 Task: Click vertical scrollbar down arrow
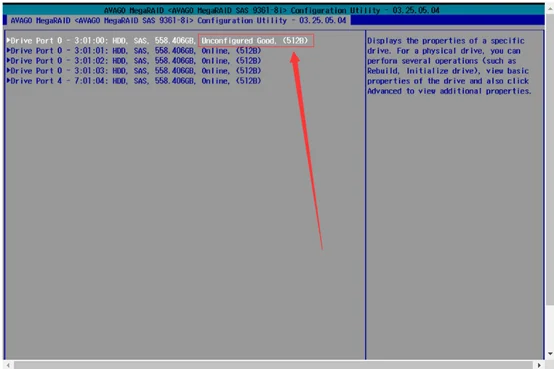550,353
